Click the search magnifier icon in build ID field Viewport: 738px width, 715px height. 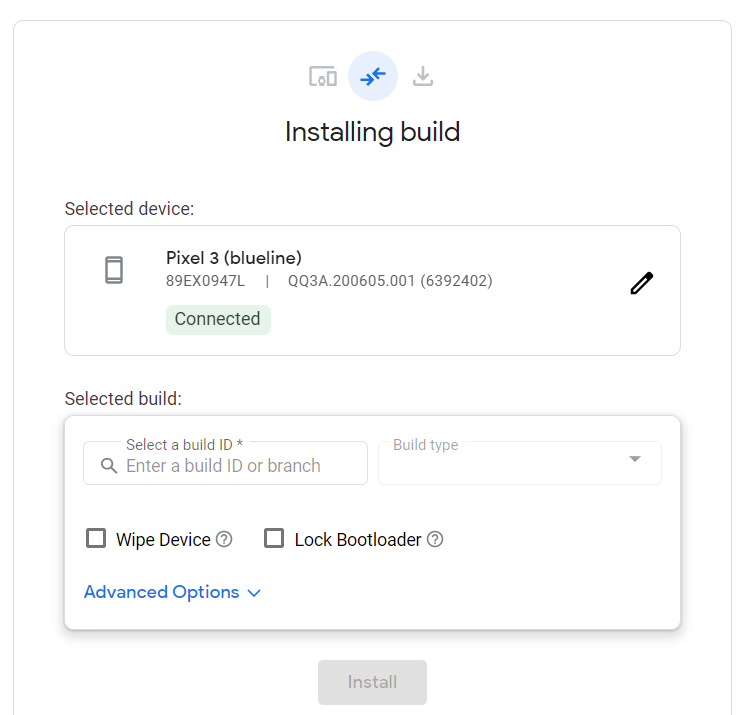click(x=109, y=466)
